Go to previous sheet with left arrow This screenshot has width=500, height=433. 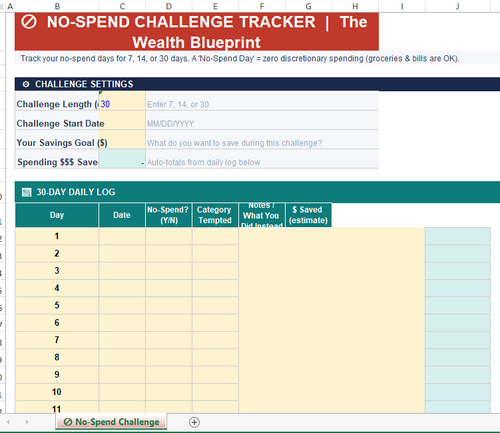point(8,422)
